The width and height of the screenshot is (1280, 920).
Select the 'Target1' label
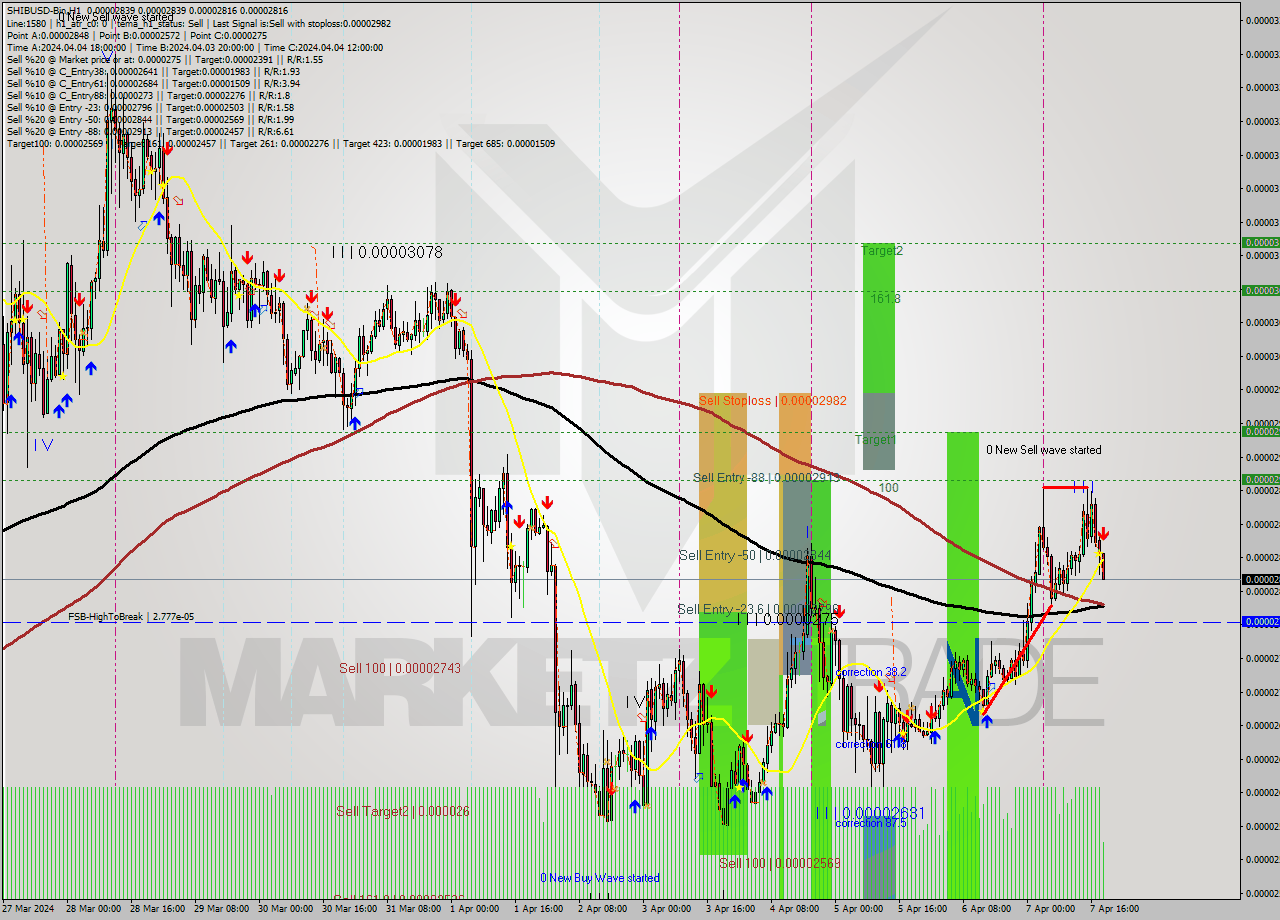876,439
